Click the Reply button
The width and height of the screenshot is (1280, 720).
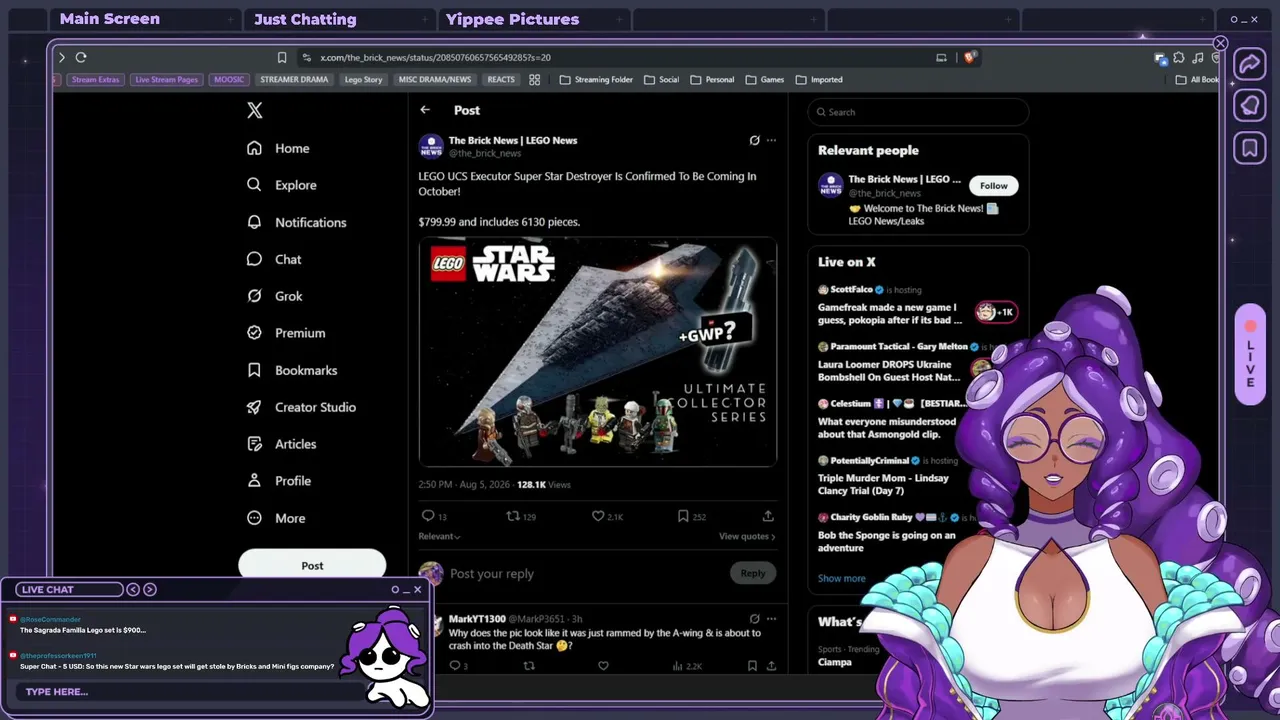(753, 573)
